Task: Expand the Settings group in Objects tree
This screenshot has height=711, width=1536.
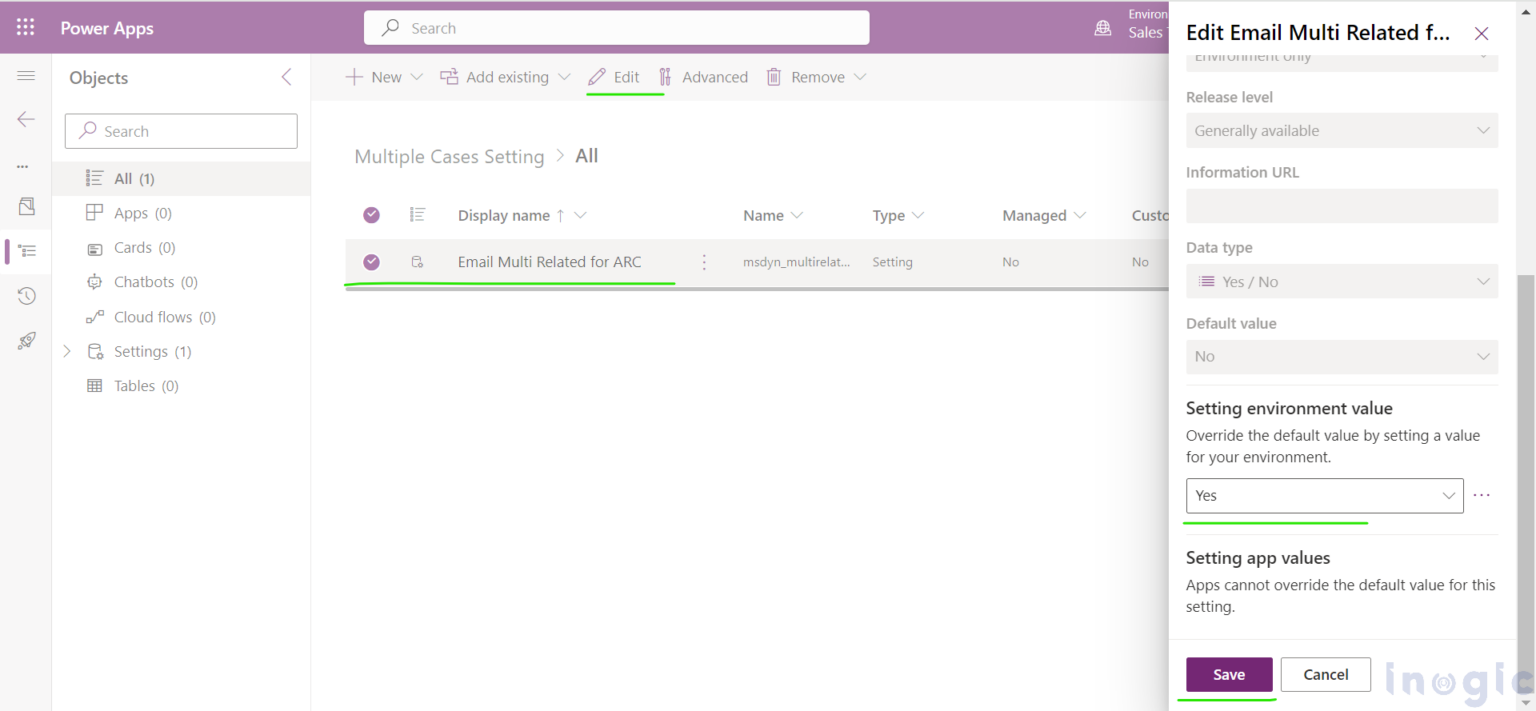Action: [67, 351]
